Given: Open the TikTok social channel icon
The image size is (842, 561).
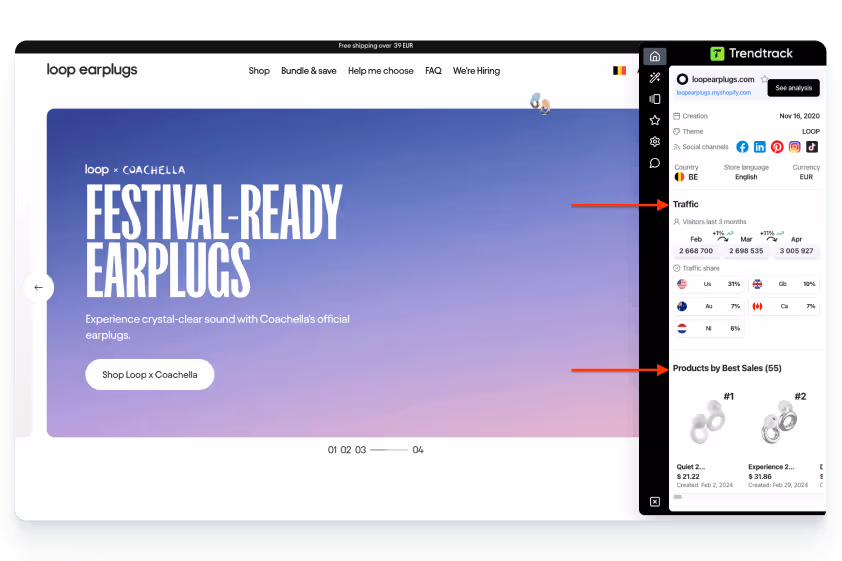Looking at the screenshot, I should [x=812, y=147].
